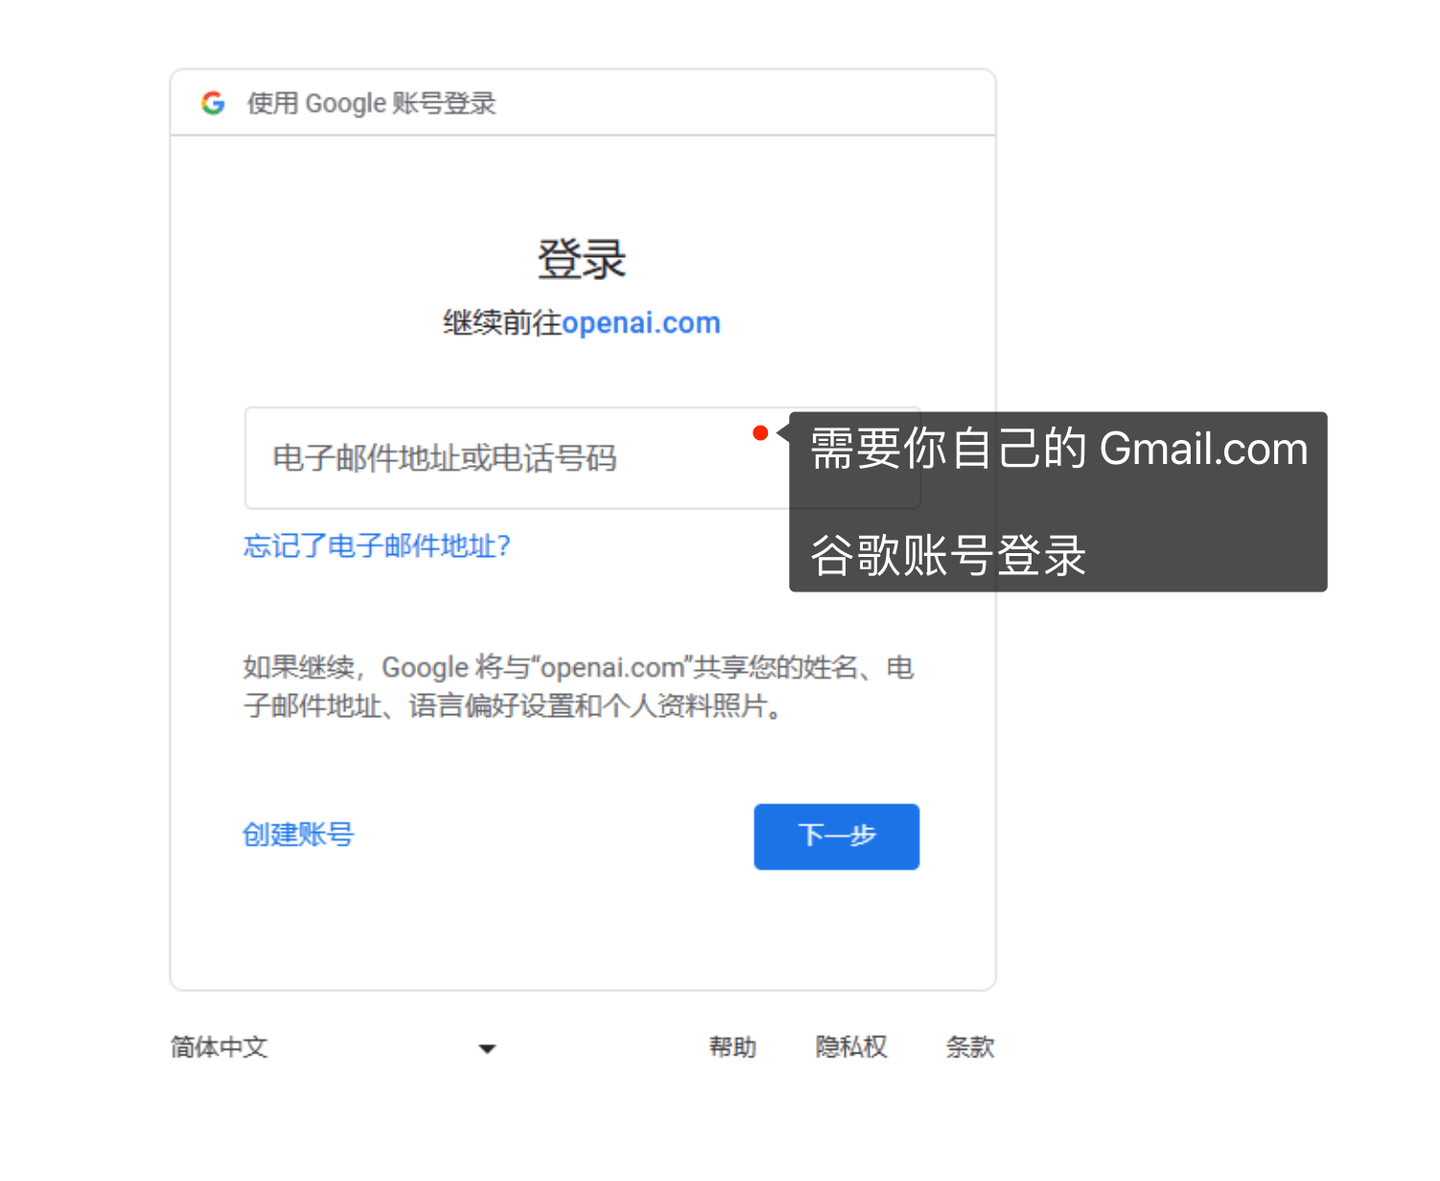1440x1181 pixels.
Task: Click 忘记了电子邮件地址? link
Action: tap(377, 546)
